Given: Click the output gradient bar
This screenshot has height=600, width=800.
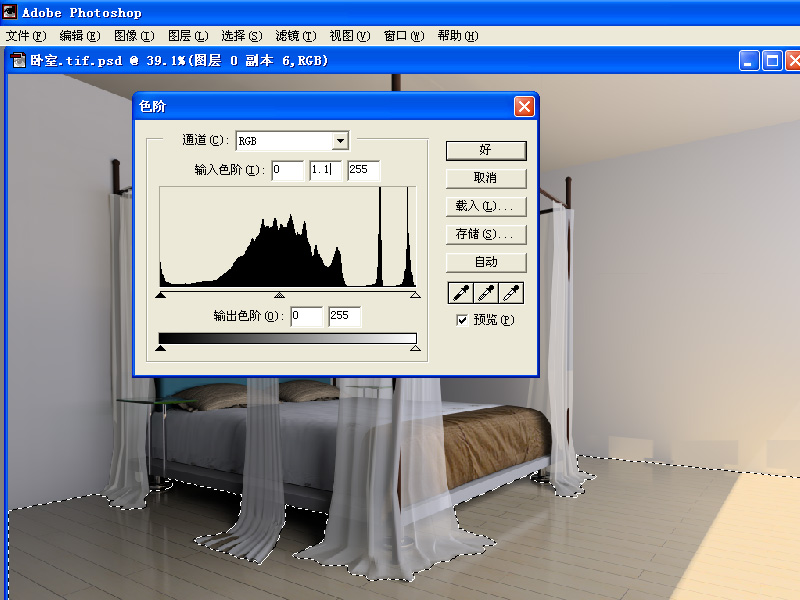Looking at the screenshot, I should coord(288,338).
